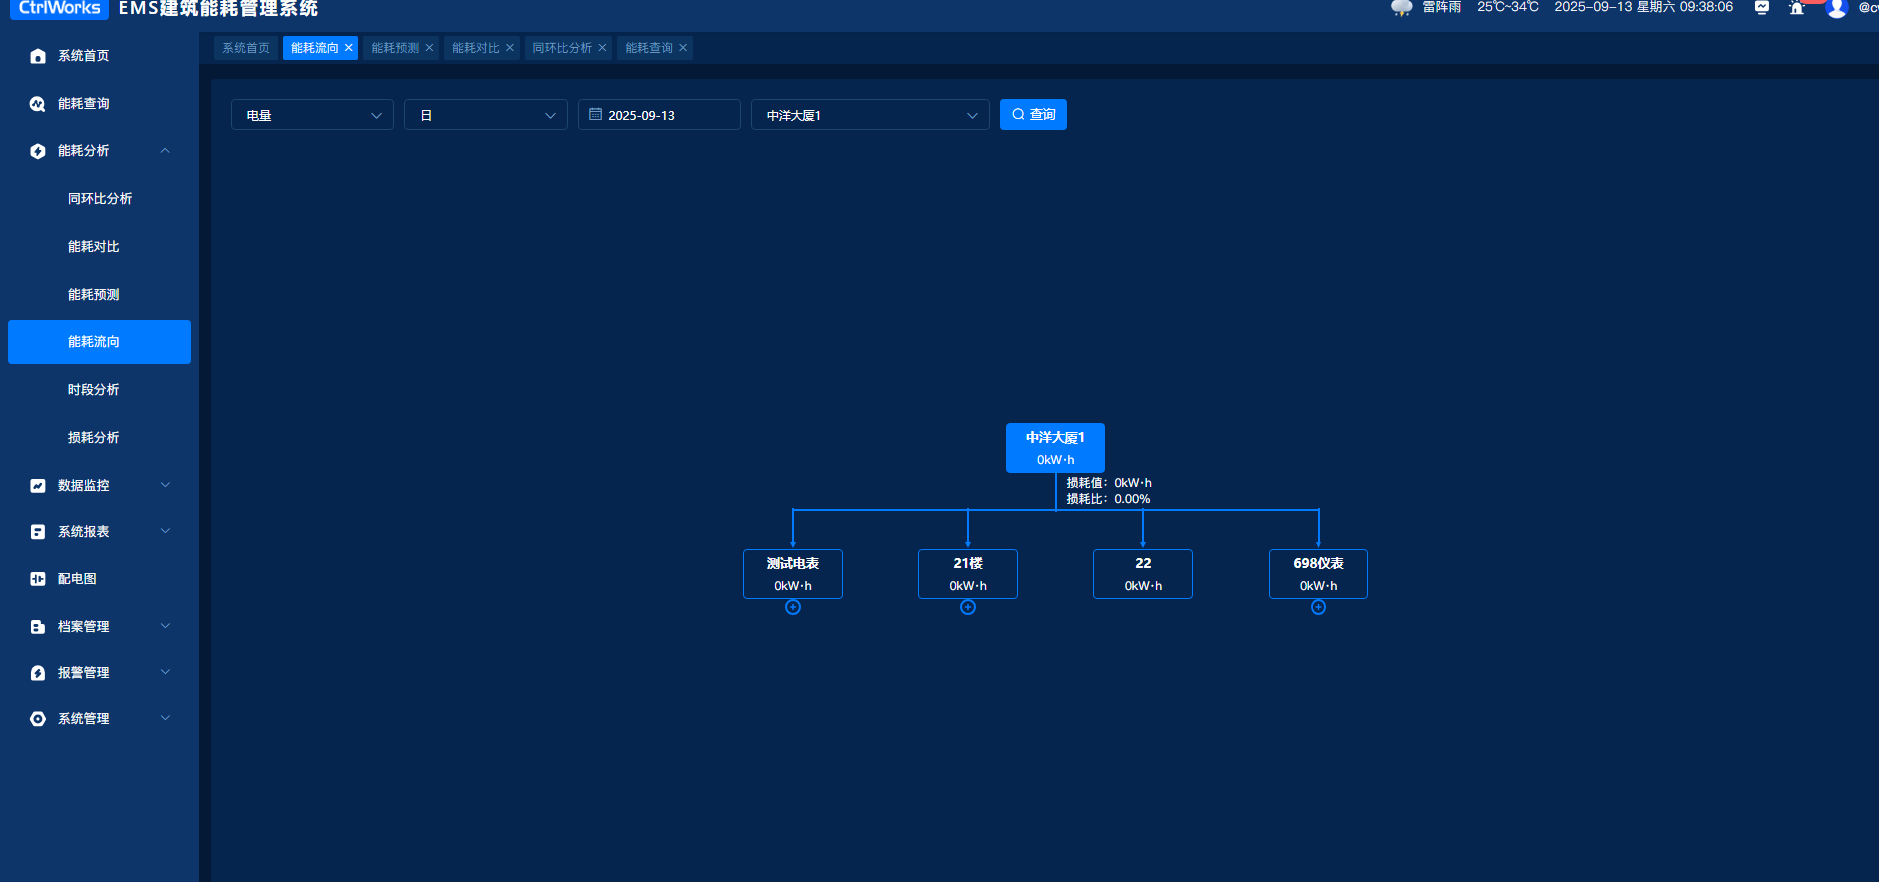Screen dimensions: 1879x882
Task: Switch to the 能耗对比 tab
Action: point(475,48)
